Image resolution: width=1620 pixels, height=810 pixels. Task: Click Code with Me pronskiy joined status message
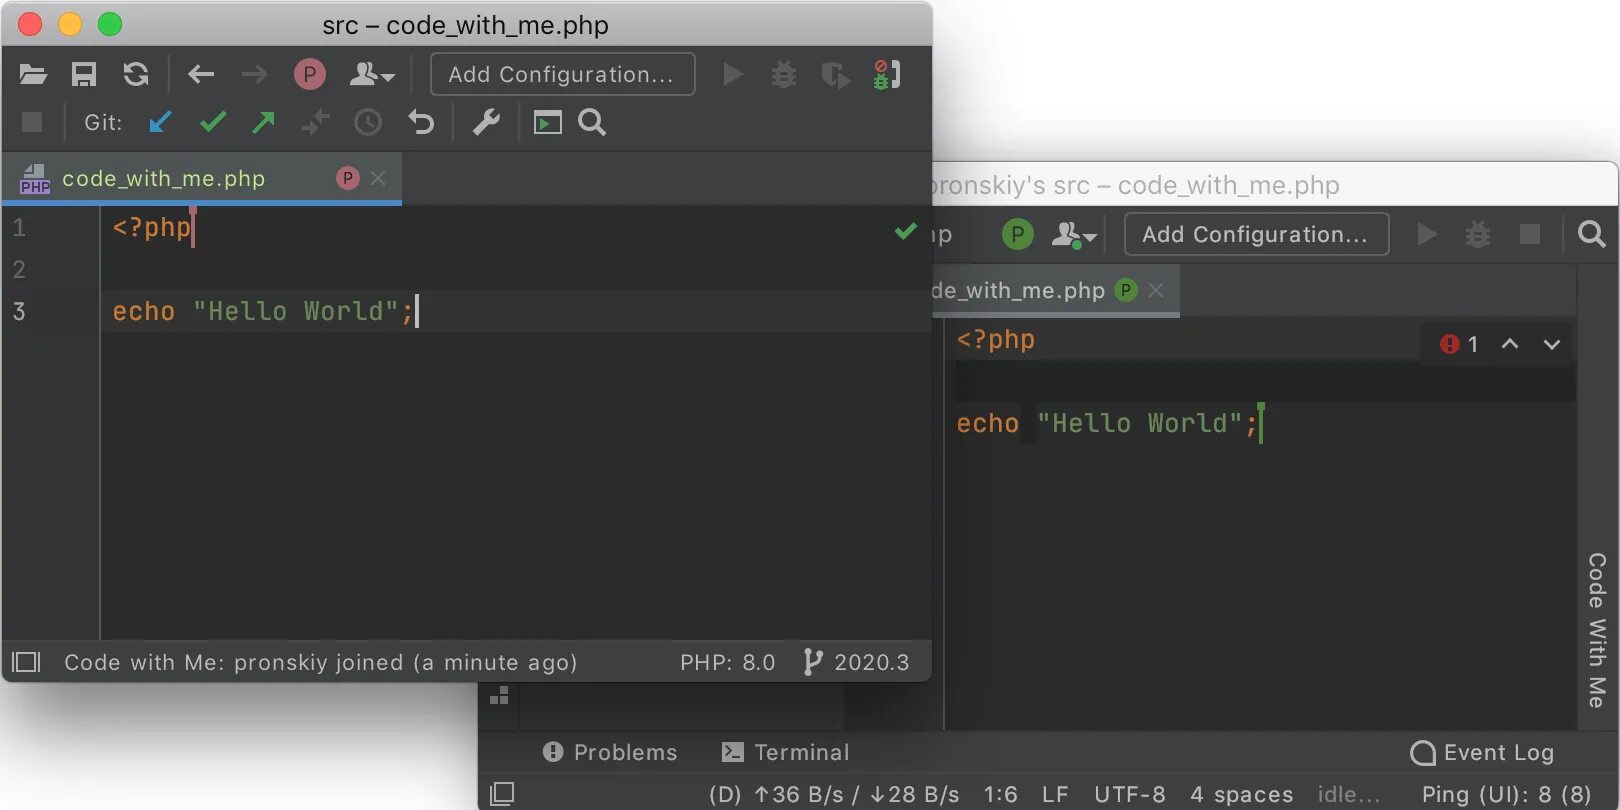tap(321, 662)
